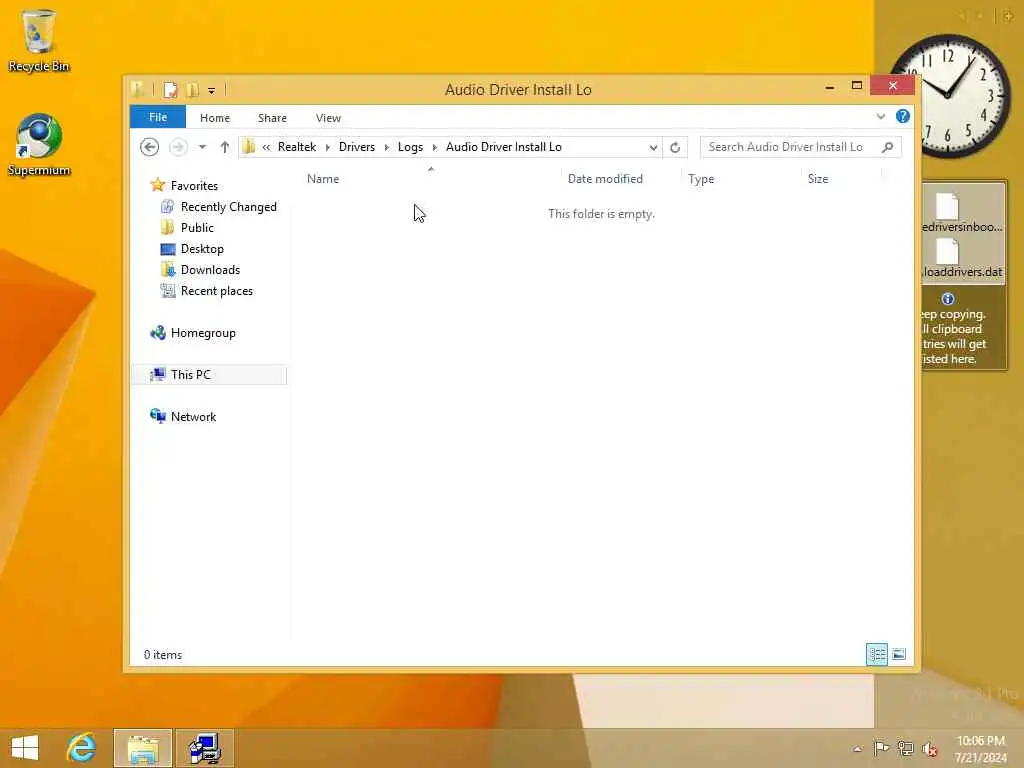The height and width of the screenshot is (768, 1024).
Task: Show hidden system tray icons
Action: pyautogui.click(x=857, y=749)
